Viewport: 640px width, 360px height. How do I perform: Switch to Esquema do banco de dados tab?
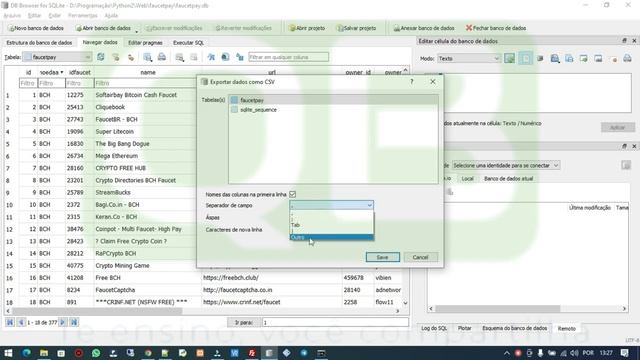[514, 328]
